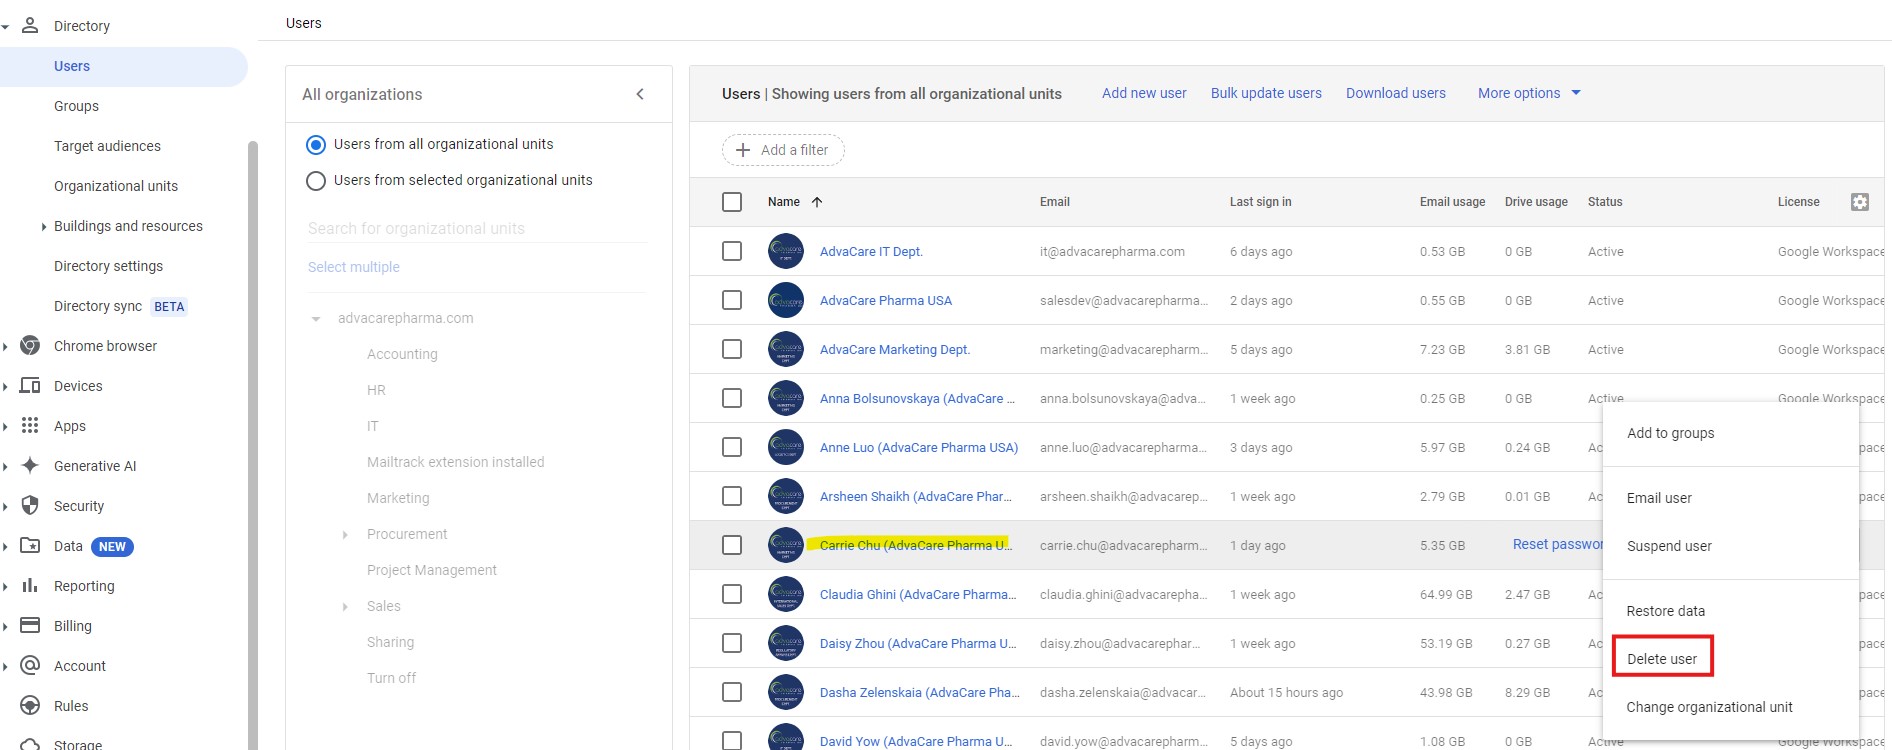This screenshot has width=1892, height=750.
Task: Tick checkbox for AdvaCare Pharma USA
Action: [732, 300]
